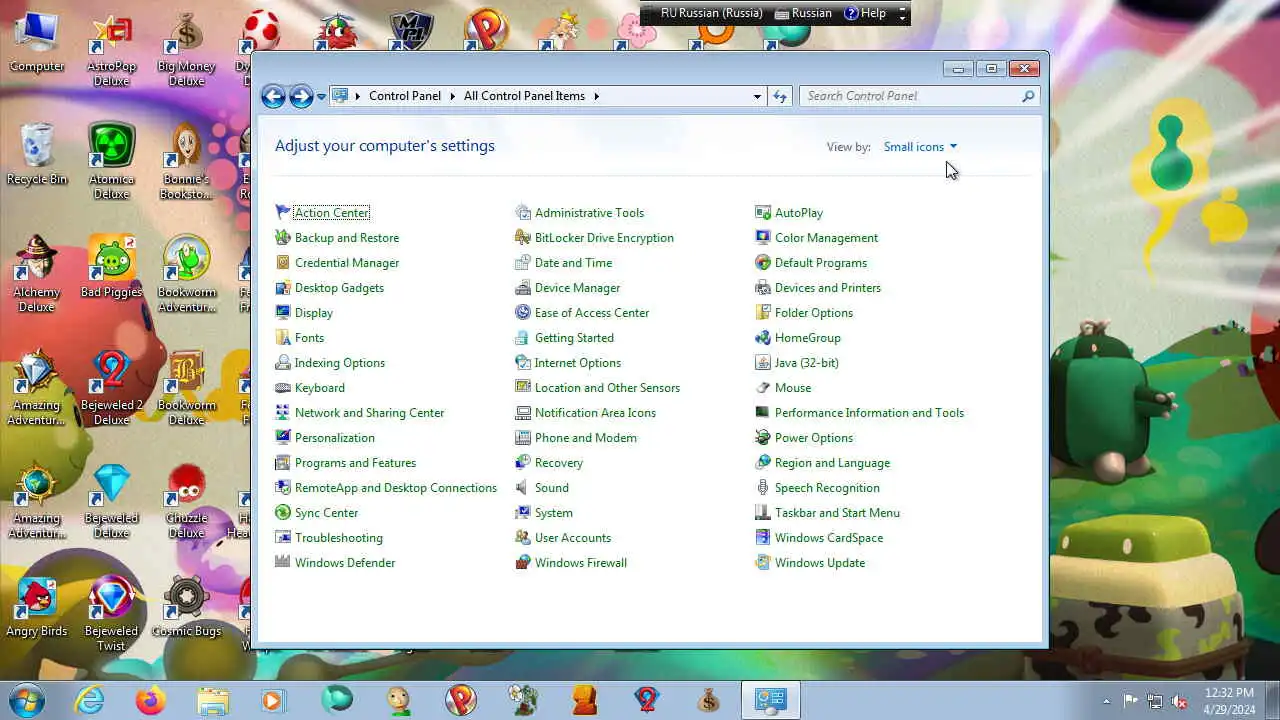Viewport: 1280px width, 720px height.
Task: Expand the arrow after All Control Panel Items
Action: tap(596, 96)
